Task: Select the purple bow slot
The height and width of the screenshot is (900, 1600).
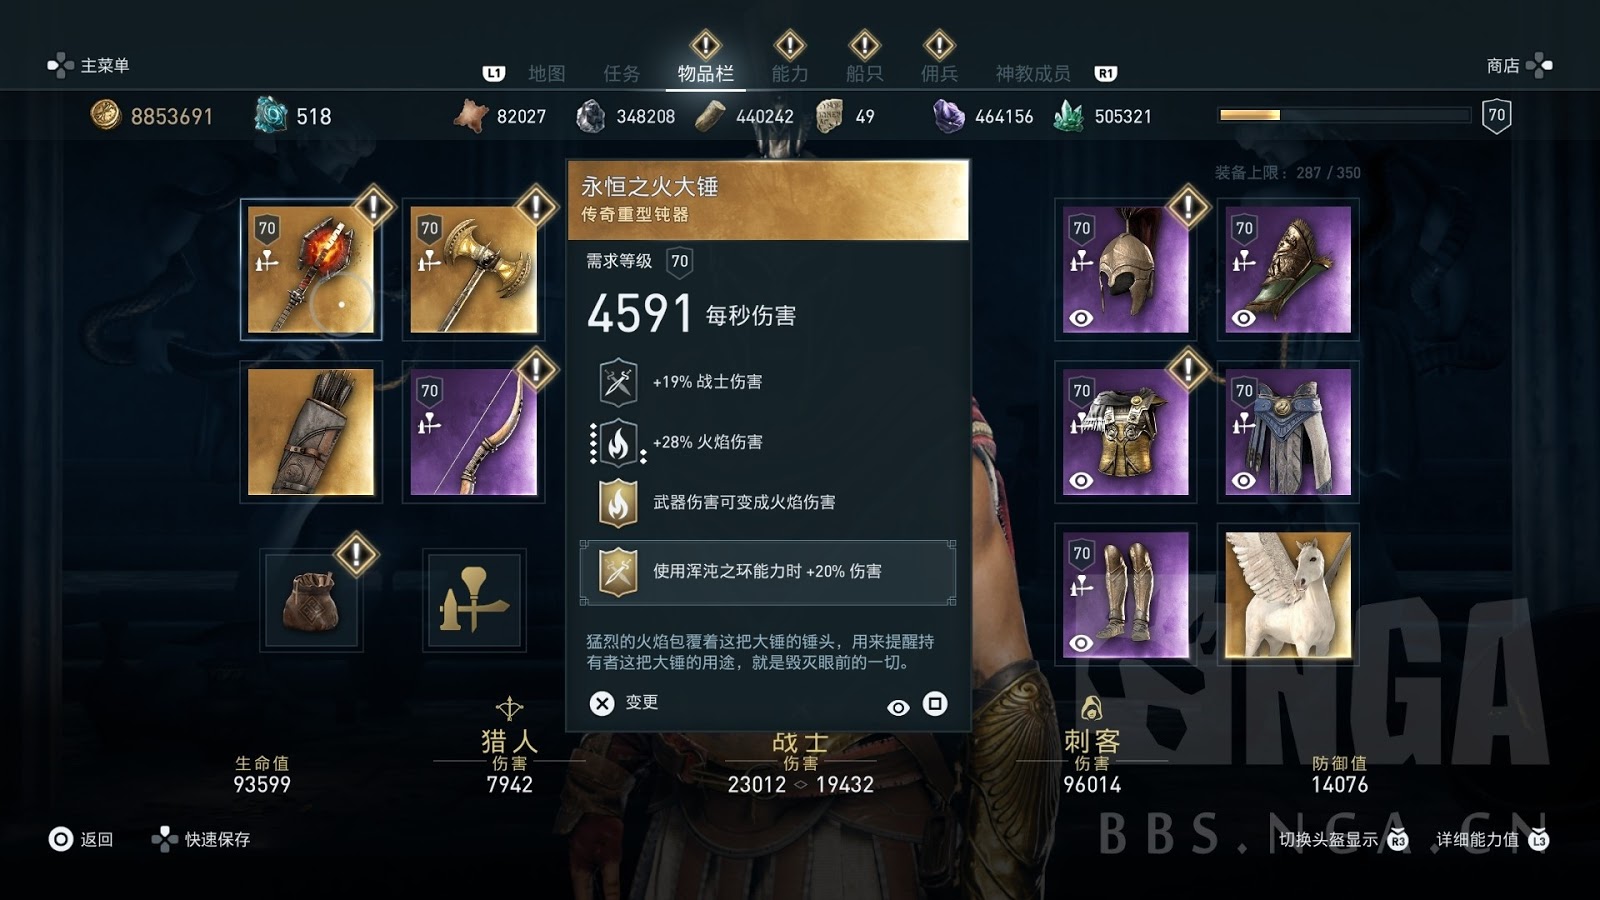Action: 473,432
